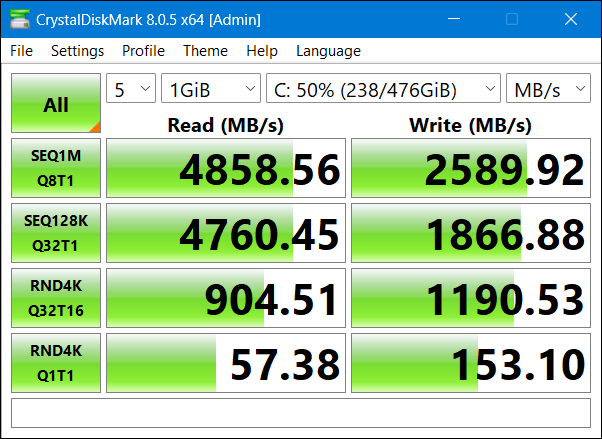Open the Settings menu
The height and width of the screenshot is (439, 602).
click(77, 51)
